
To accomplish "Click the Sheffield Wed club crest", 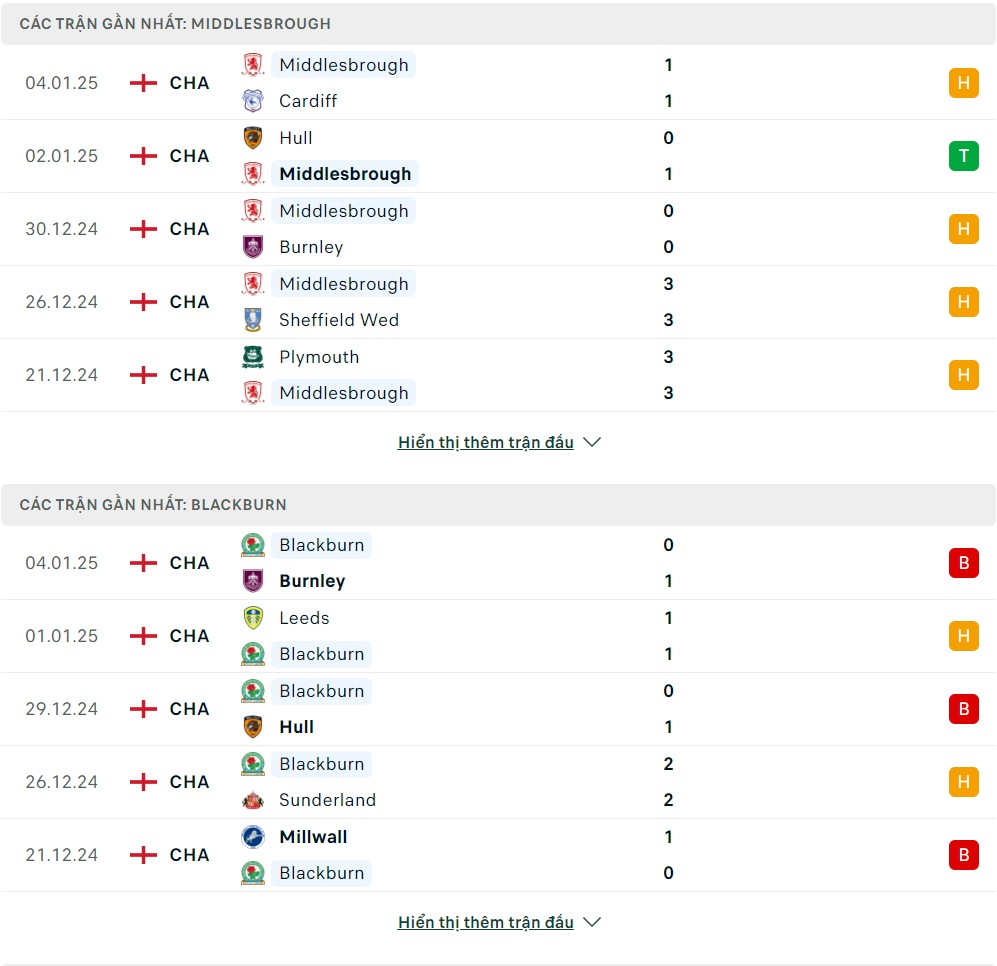I will 253,319.
